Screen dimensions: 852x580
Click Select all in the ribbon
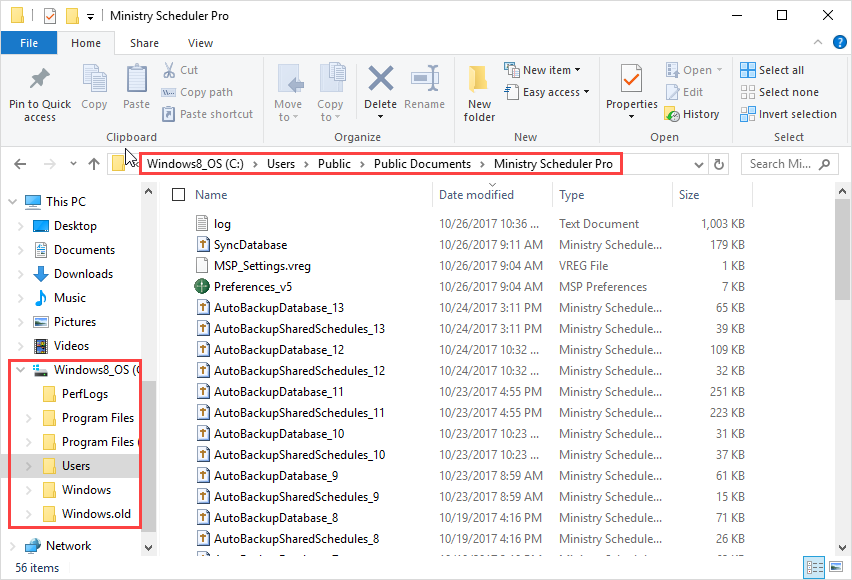(771, 70)
